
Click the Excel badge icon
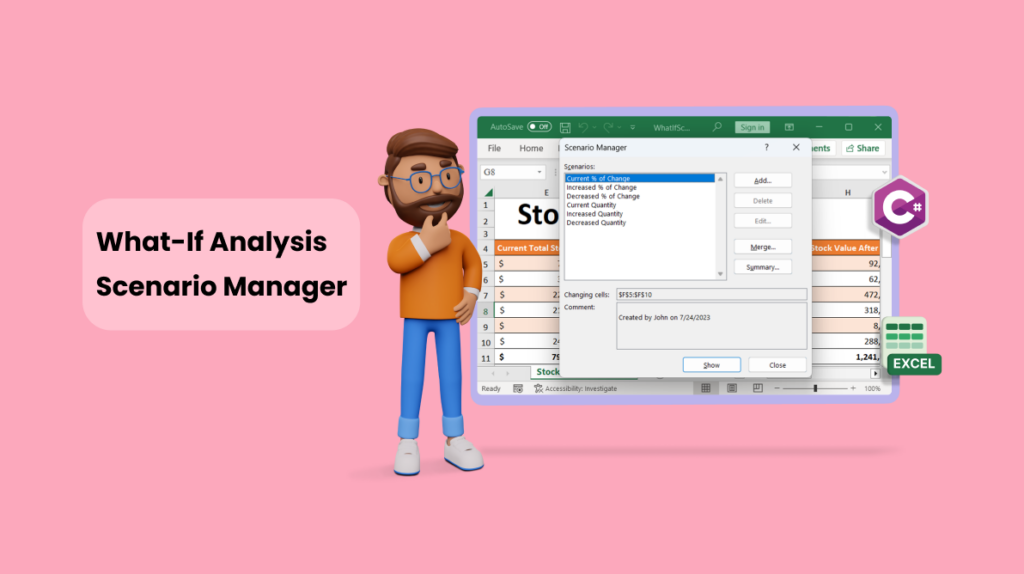[912, 346]
